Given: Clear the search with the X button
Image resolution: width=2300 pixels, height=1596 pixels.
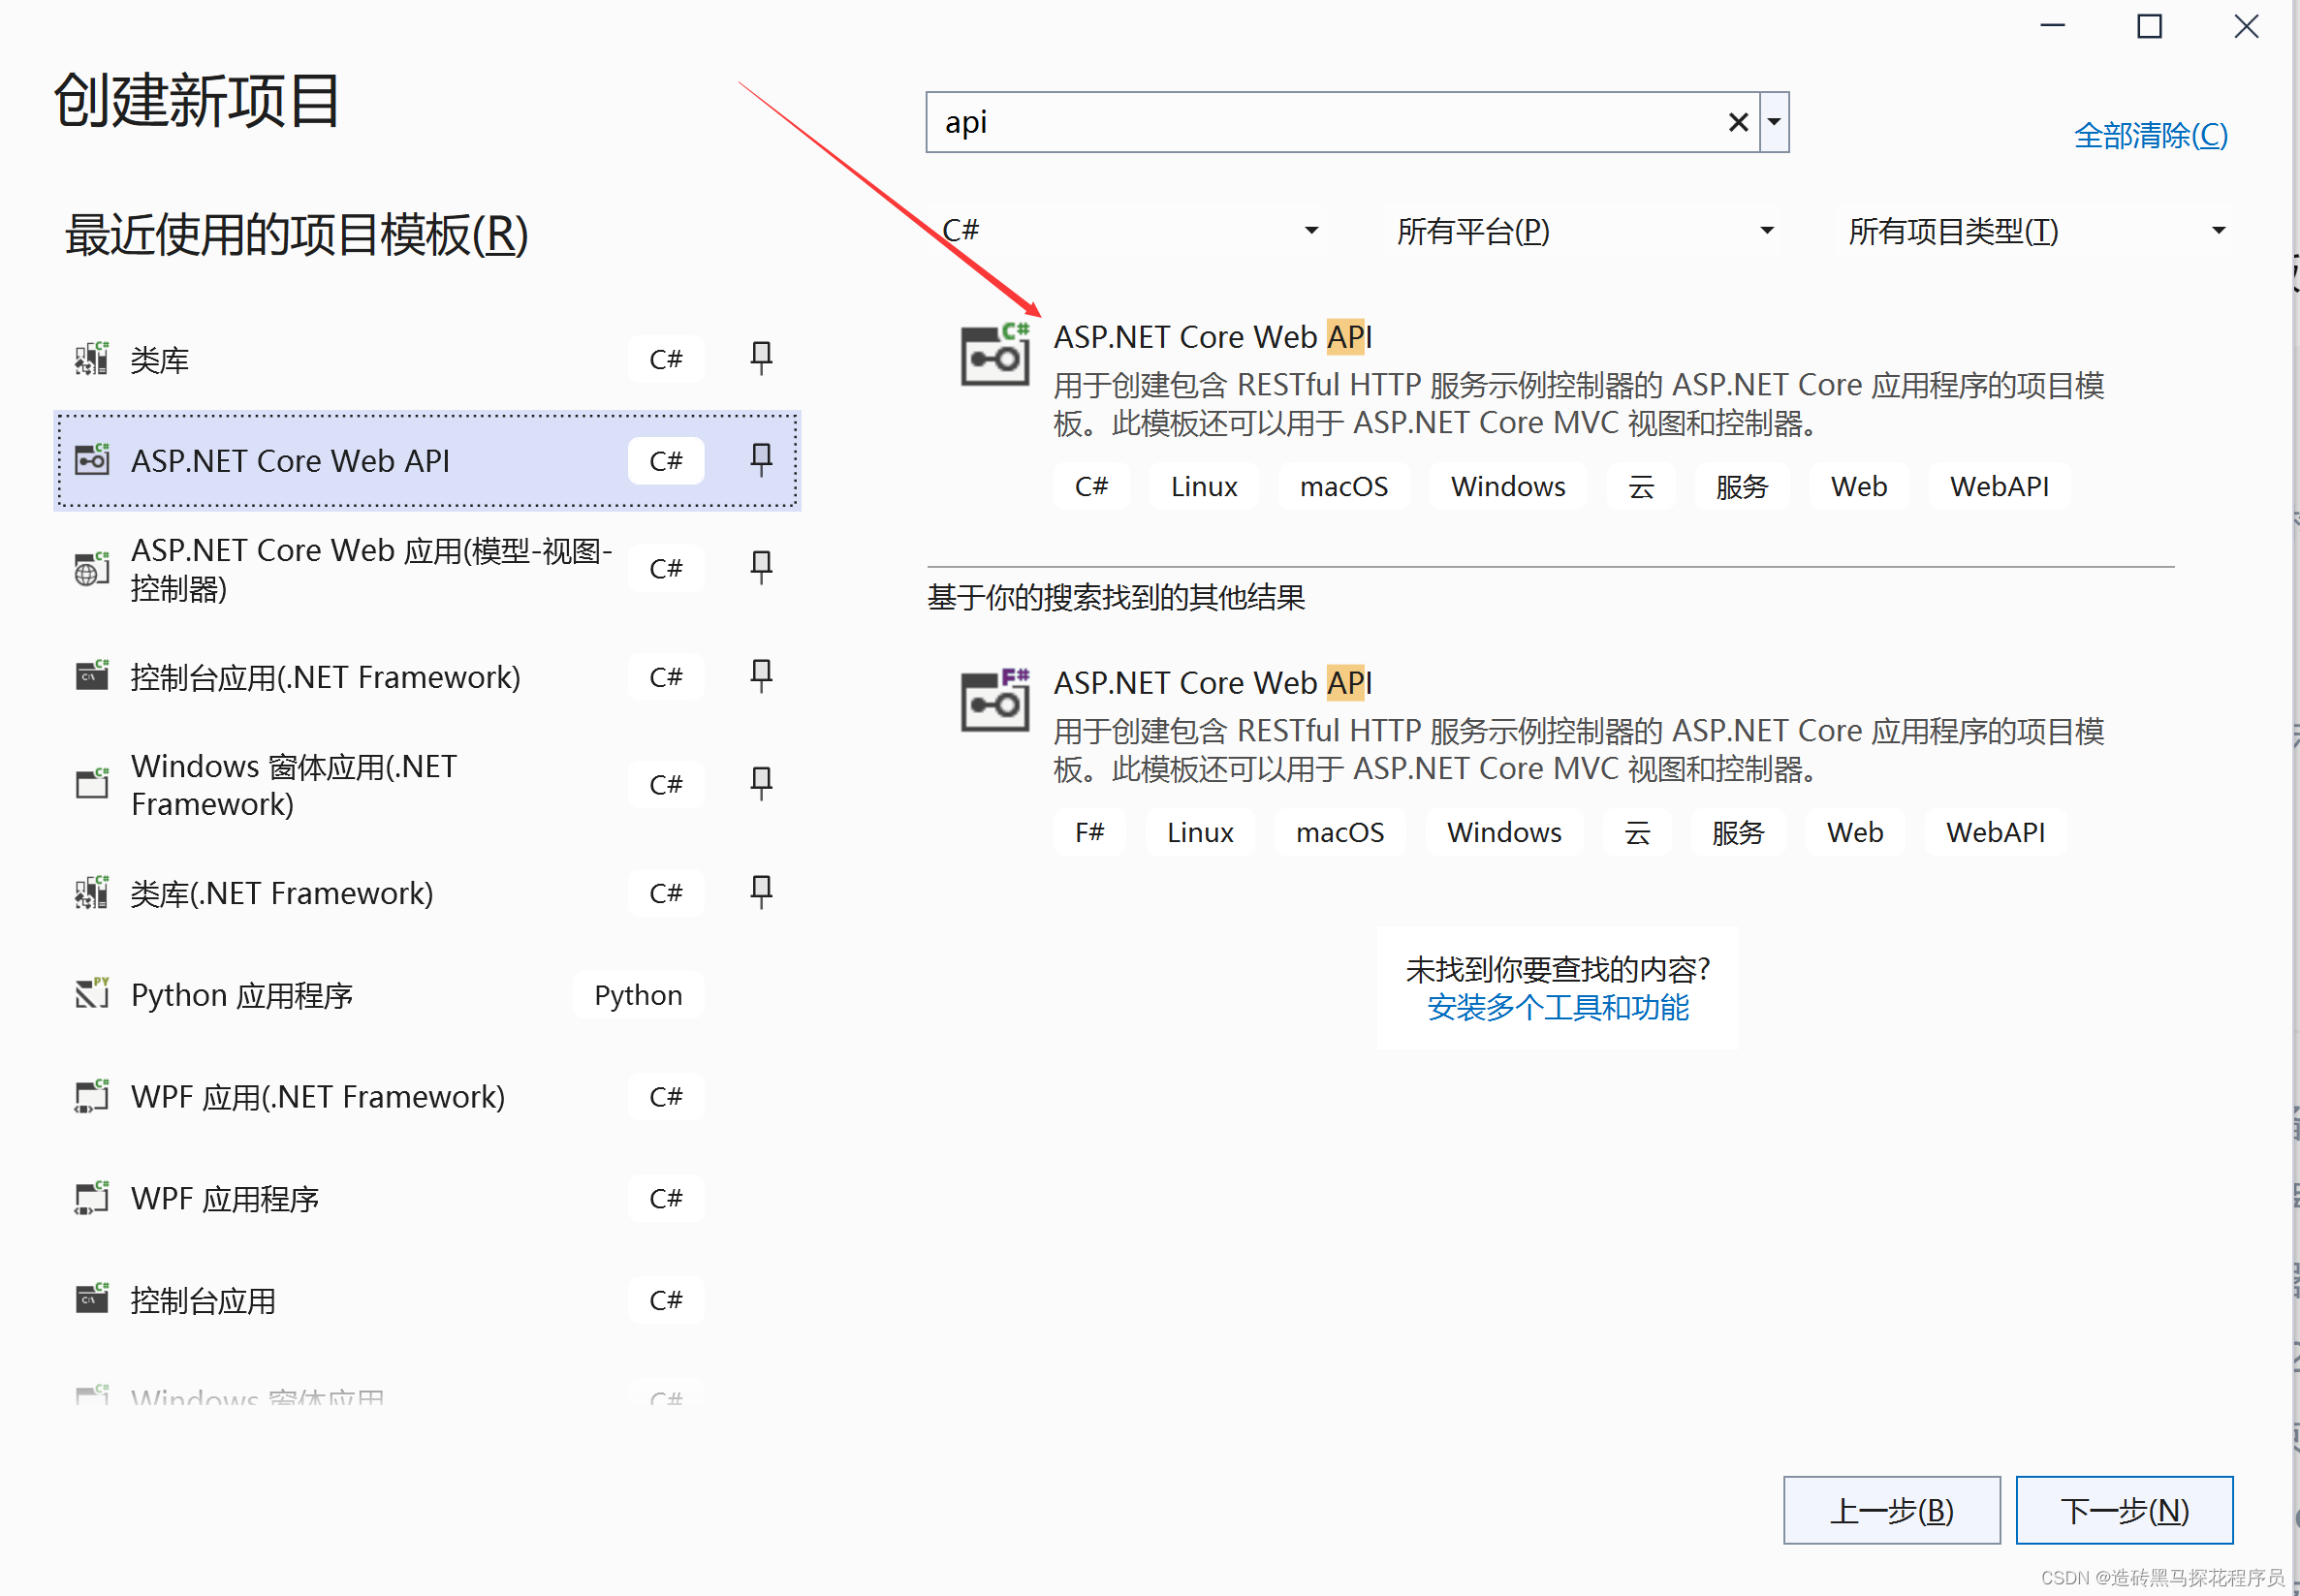Looking at the screenshot, I should (1737, 121).
